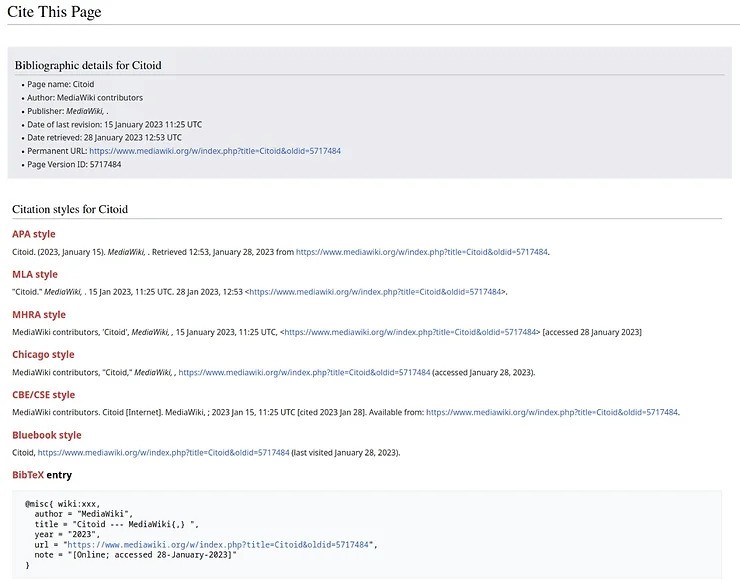Click 'Date of last revision' line
Screen dimensions: 740x581
tap(114, 125)
